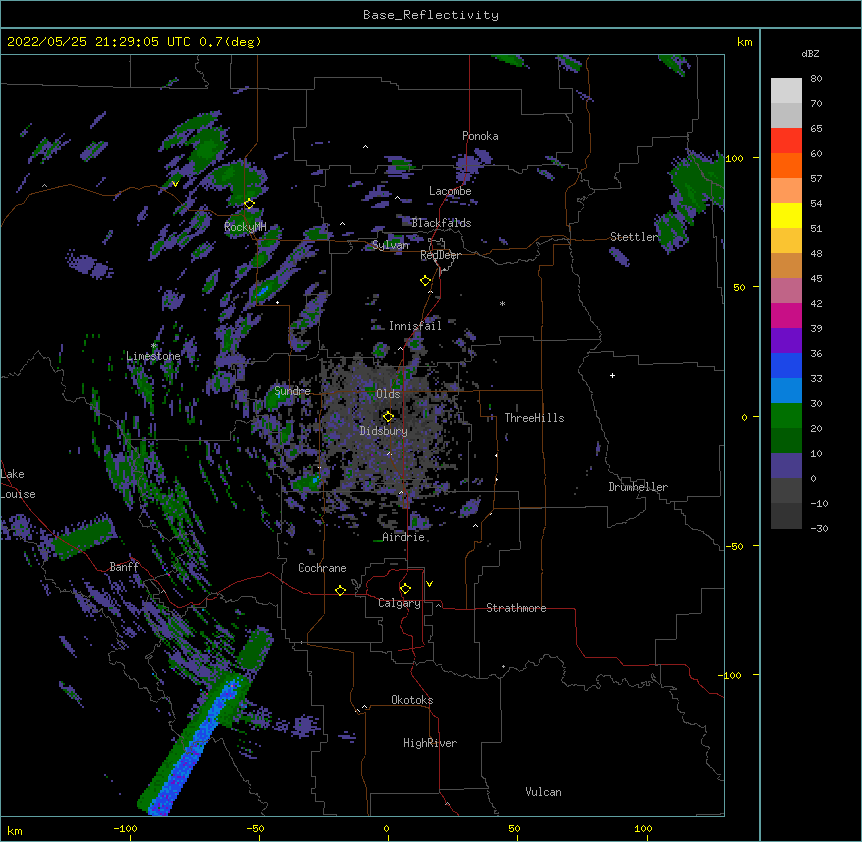
Task: Click the yellow diamond marker beside RockyMH
Action: pyautogui.click(x=249, y=204)
